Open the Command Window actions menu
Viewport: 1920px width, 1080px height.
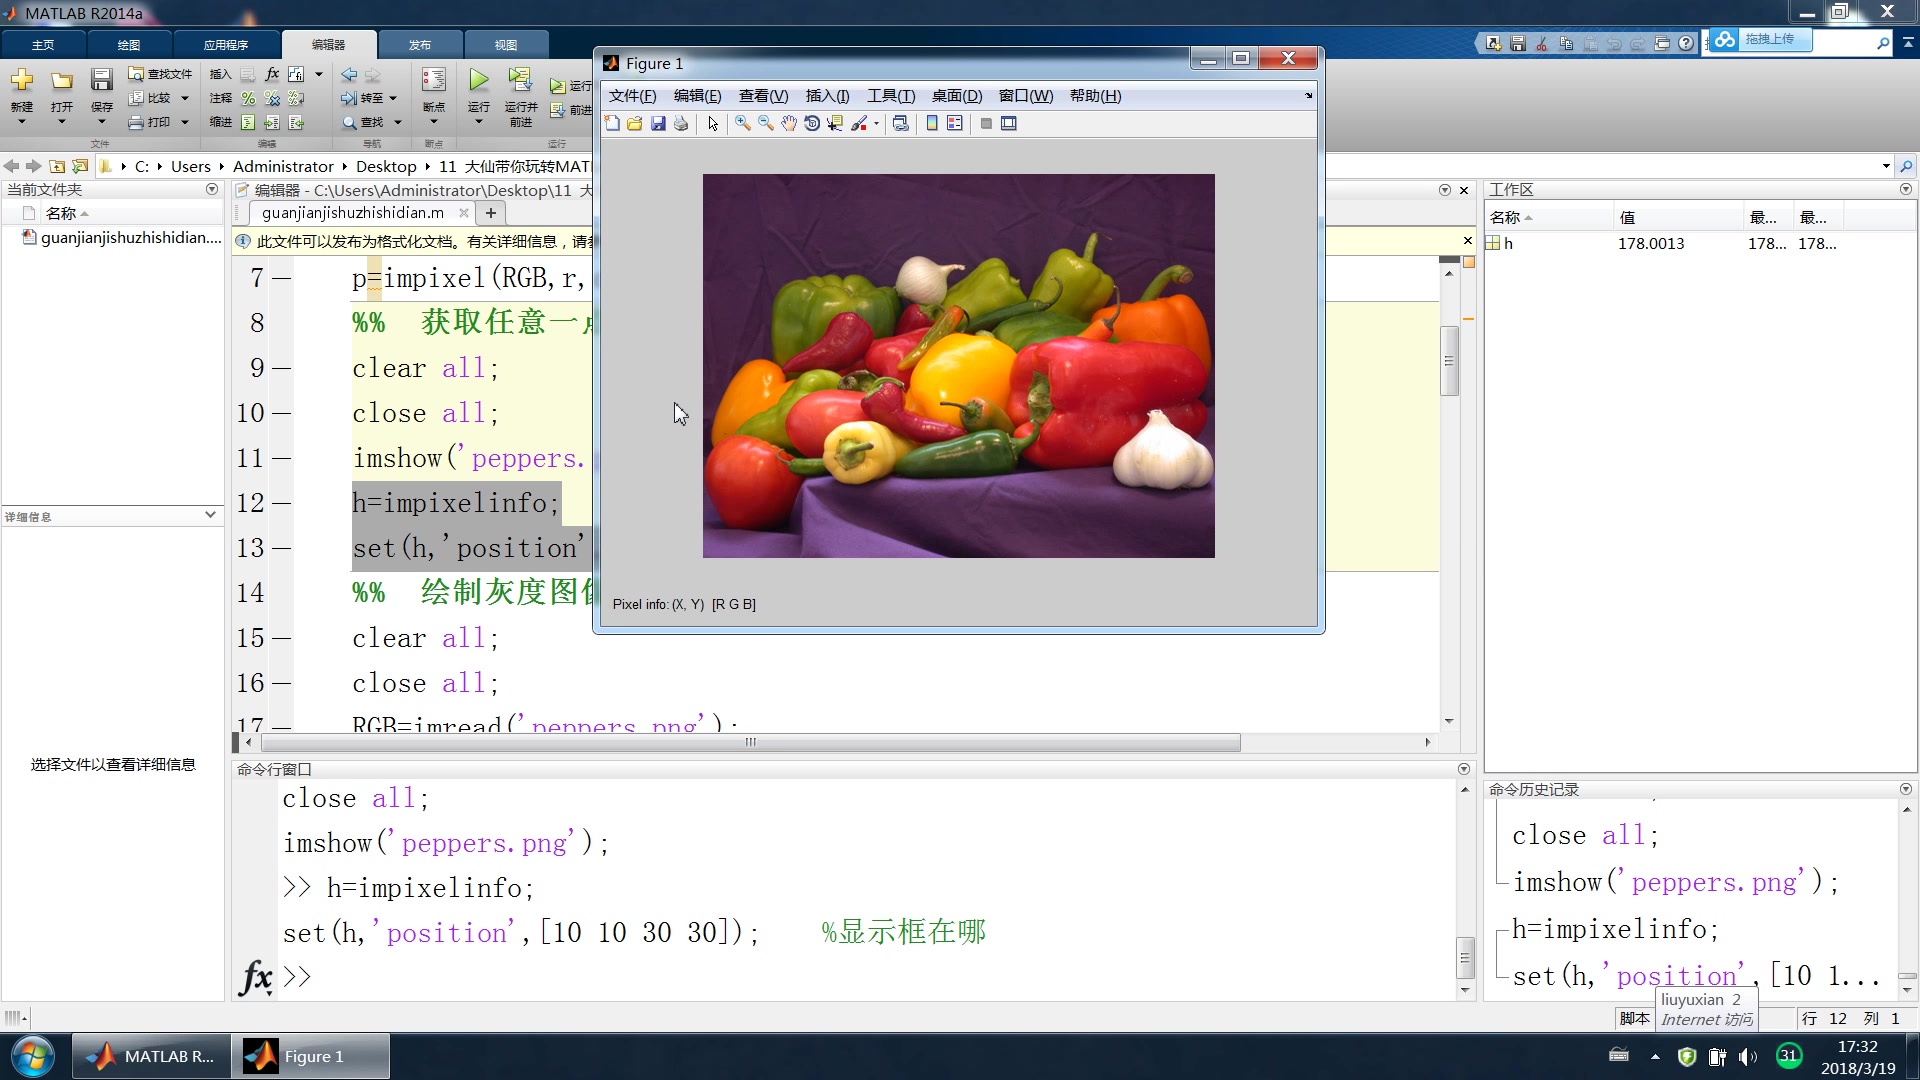click(1464, 769)
